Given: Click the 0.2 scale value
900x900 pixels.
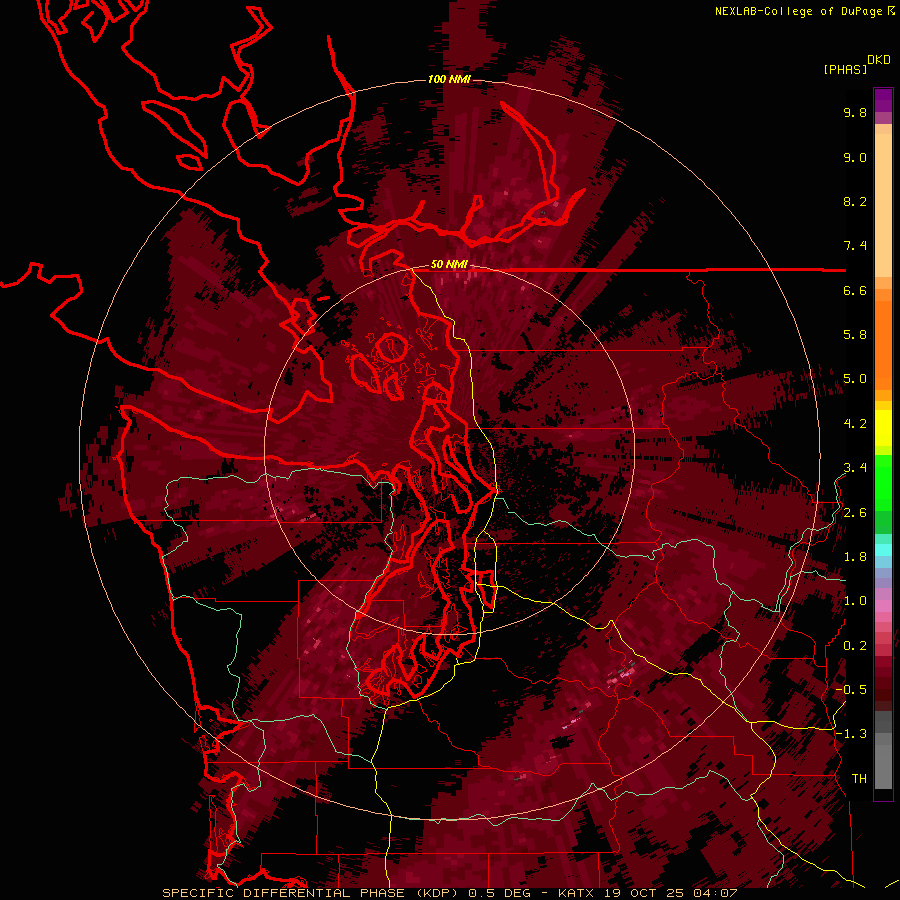Looking at the screenshot, I should [x=855, y=646].
